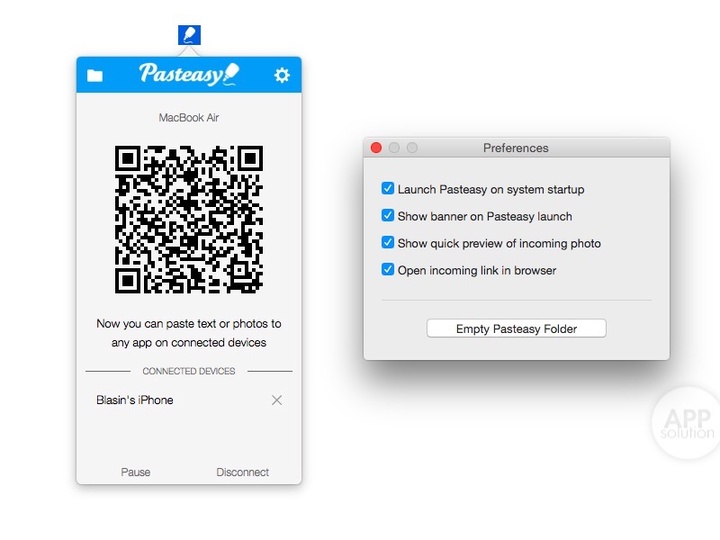Remove Blasin's iPhone with X icon
Screen dimensions: 720x540
tap(277, 400)
